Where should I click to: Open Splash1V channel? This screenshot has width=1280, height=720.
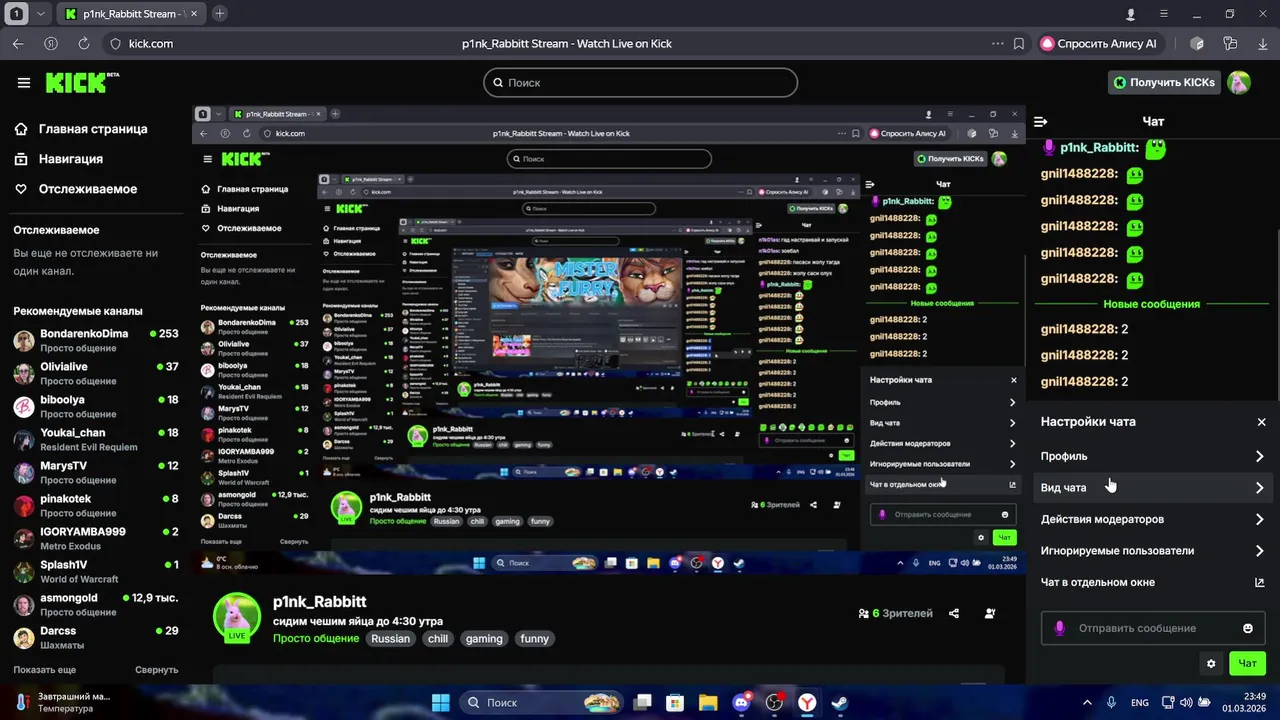click(x=96, y=572)
